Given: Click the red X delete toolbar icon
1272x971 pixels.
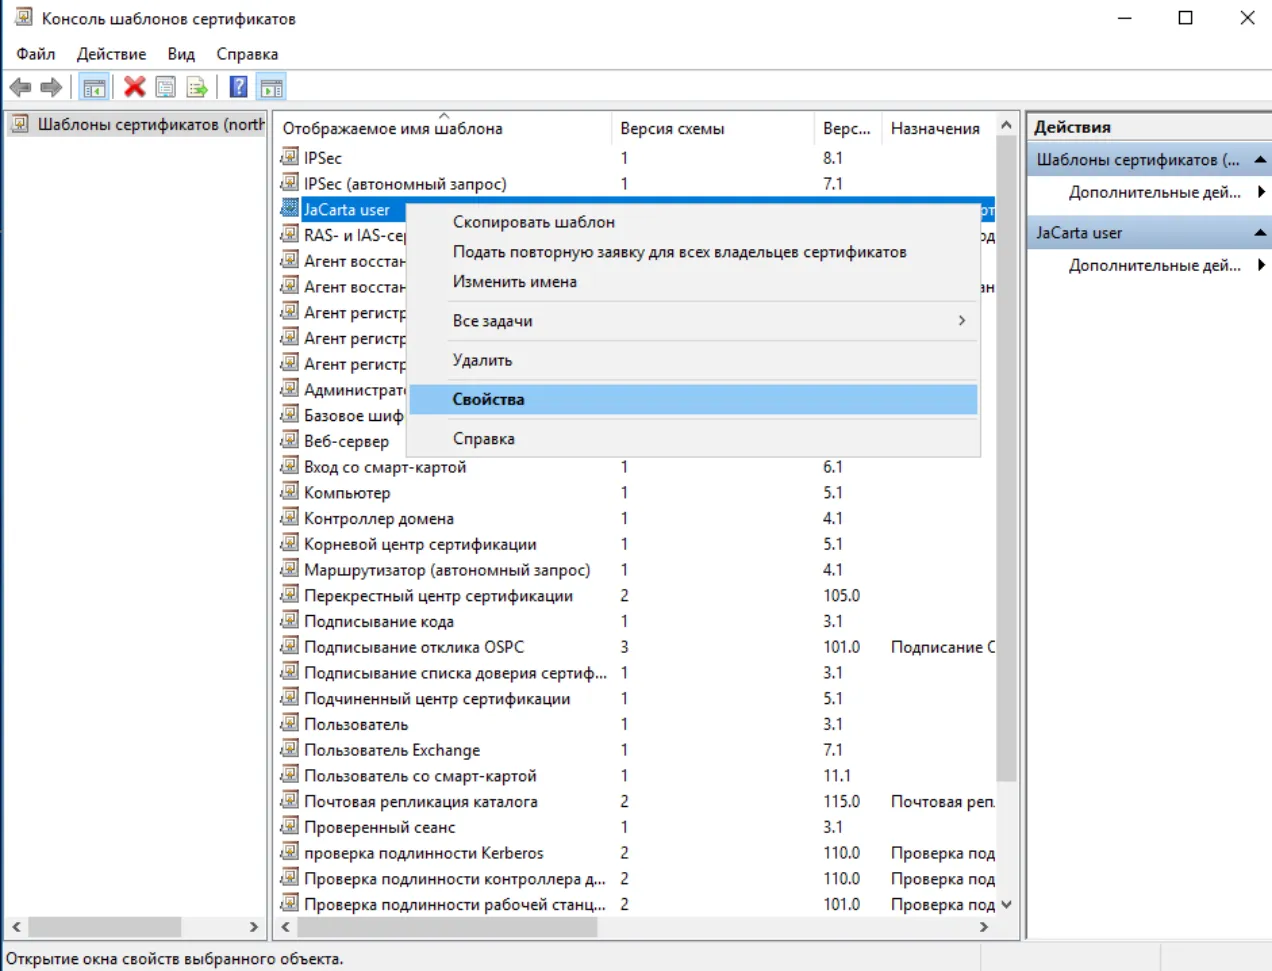Looking at the screenshot, I should coord(135,88).
